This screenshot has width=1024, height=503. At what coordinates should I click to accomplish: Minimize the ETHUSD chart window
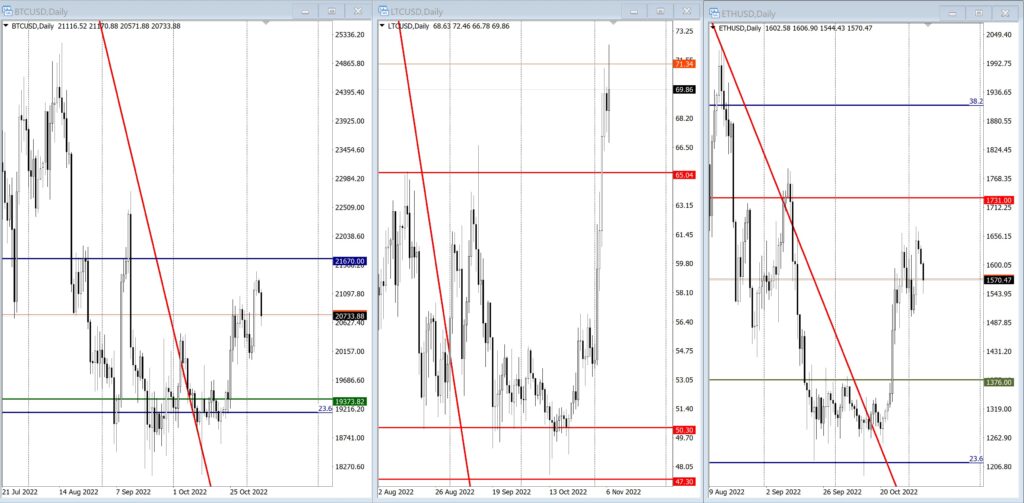pyautogui.click(x=952, y=12)
